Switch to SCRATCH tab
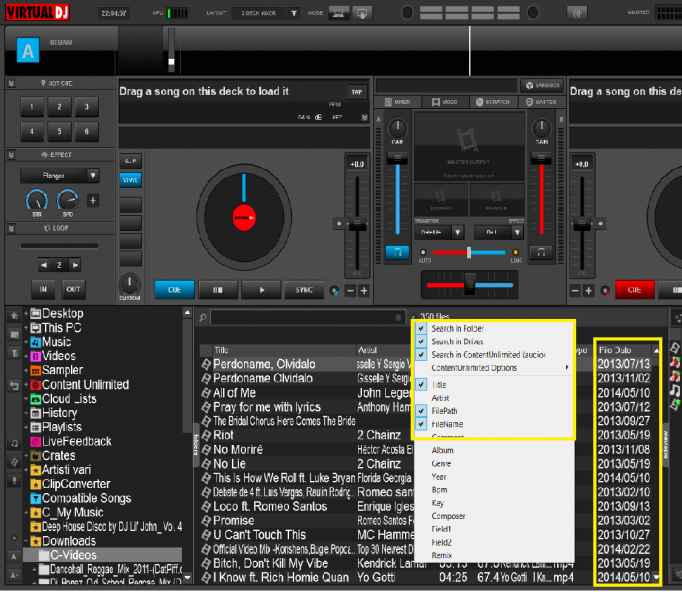This screenshot has height=600, width=682. point(492,102)
